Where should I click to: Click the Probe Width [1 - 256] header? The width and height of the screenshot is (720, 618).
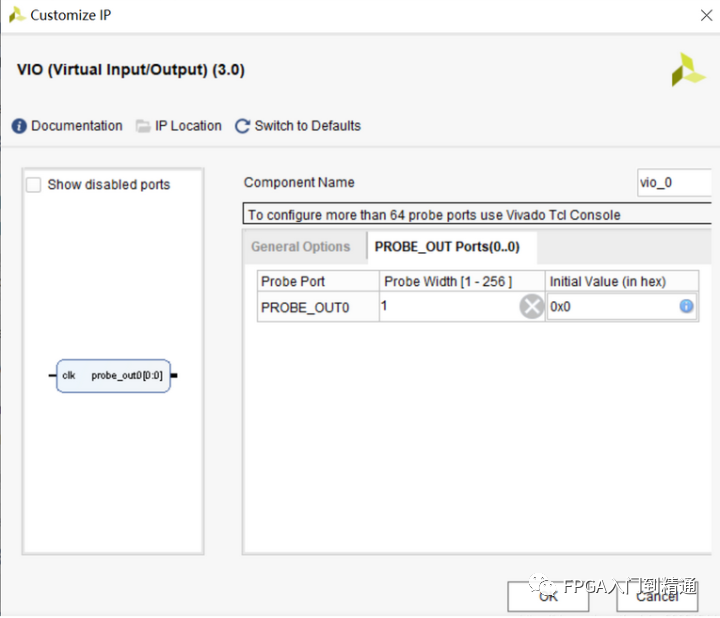tap(462, 281)
